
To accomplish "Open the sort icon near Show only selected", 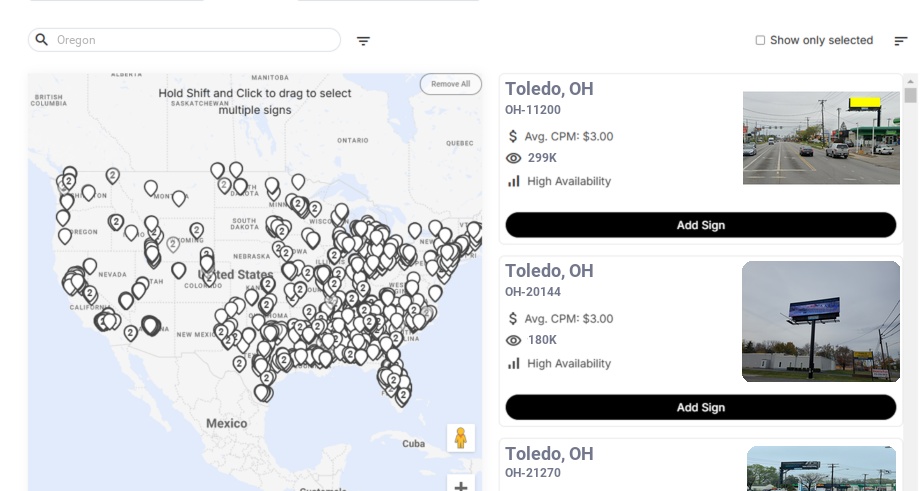I will [900, 41].
